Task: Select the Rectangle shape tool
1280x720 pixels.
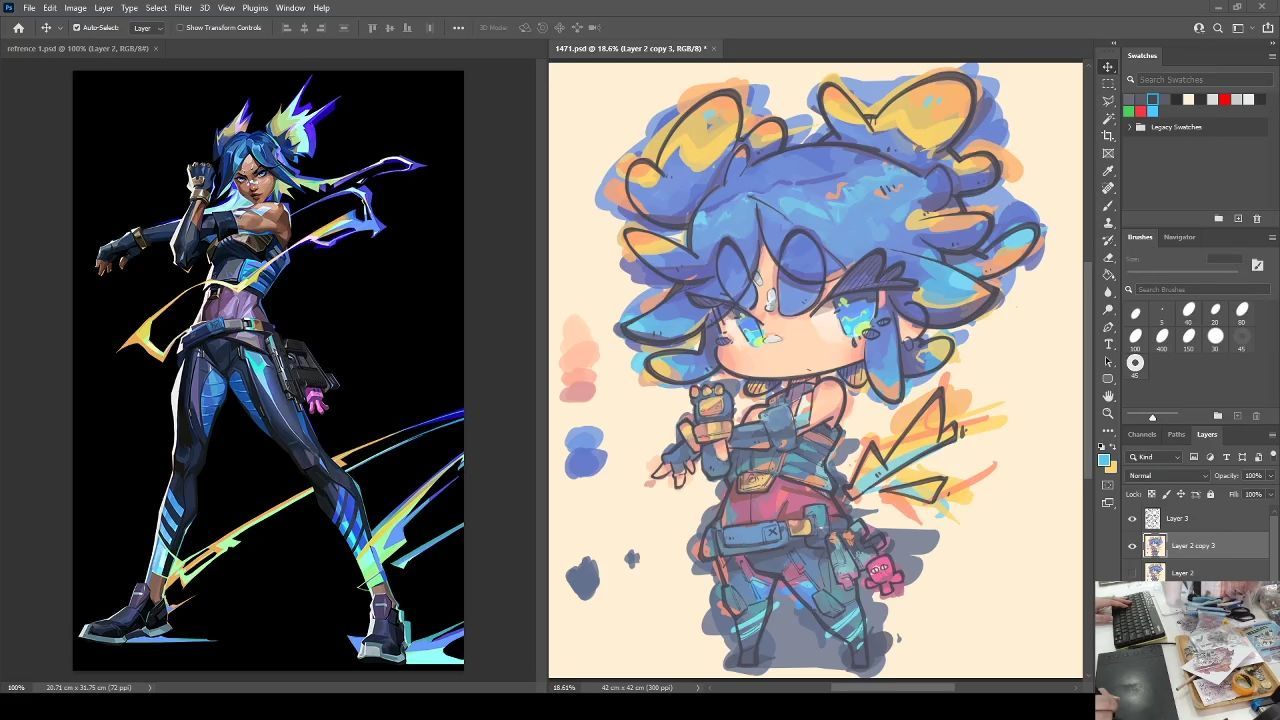Action: point(1108,379)
